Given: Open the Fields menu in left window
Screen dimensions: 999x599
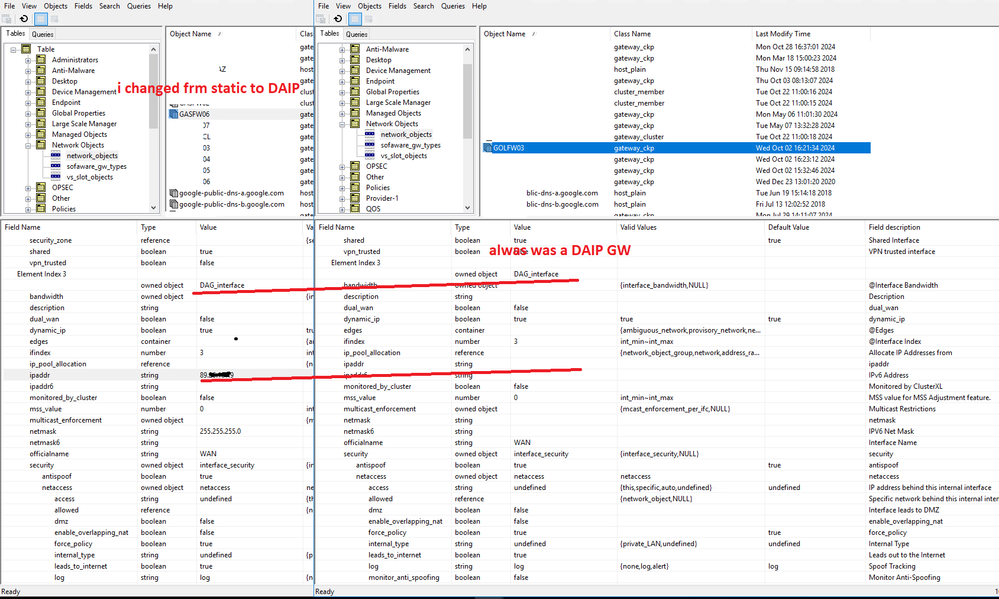Looking at the screenshot, I should pyautogui.click(x=81, y=6).
